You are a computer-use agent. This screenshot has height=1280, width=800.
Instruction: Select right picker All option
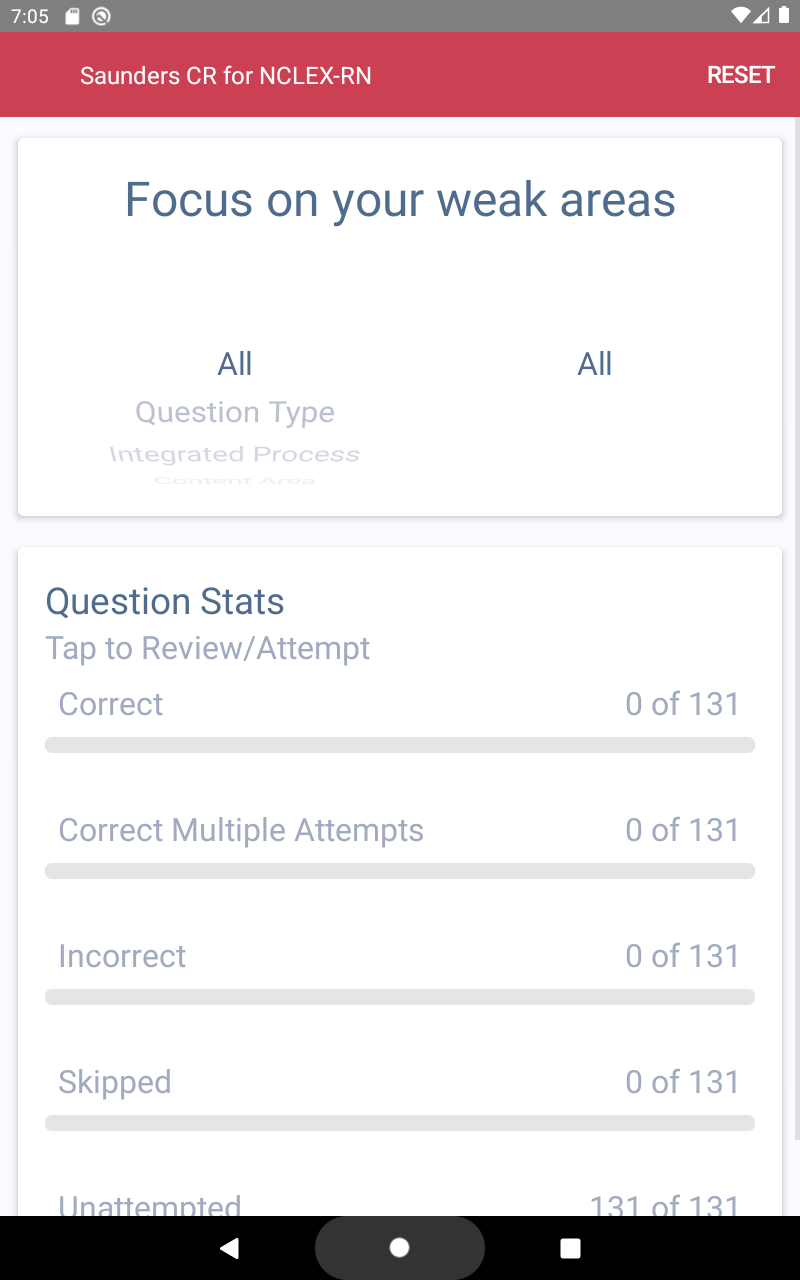click(595, 364)
